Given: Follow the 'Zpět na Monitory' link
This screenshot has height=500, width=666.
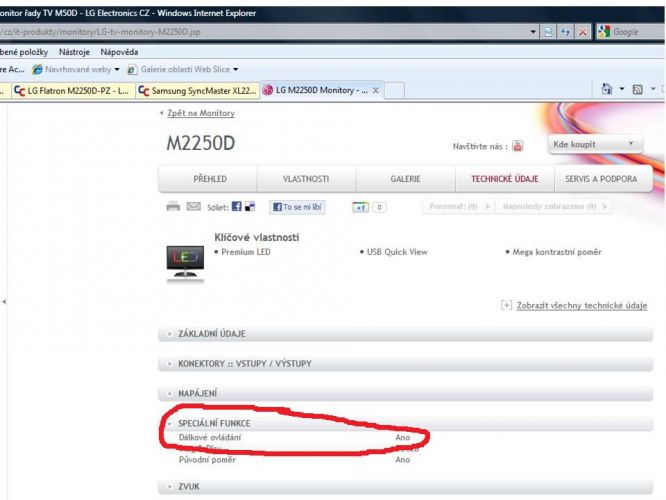Looking at the screenshot, I should pyautogui.click(x=201, y=113).
